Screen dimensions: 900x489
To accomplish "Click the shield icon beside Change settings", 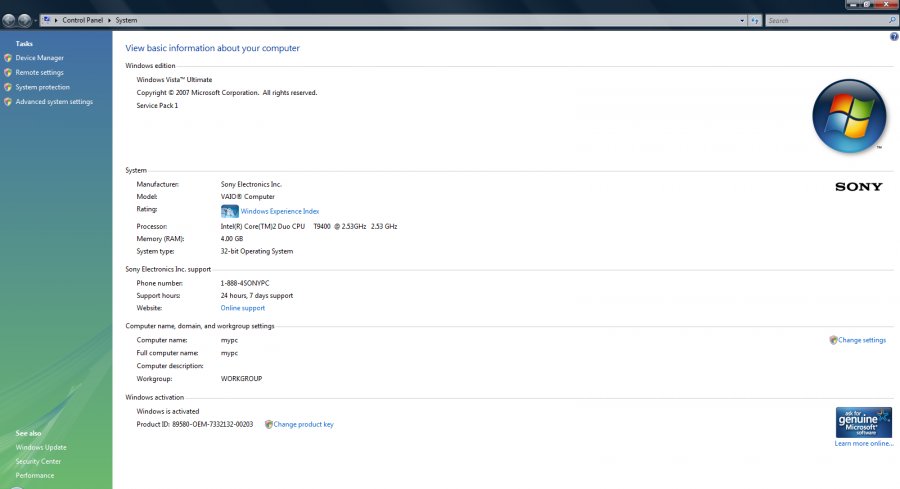I will pyautogui.click(x=833, y=340).
